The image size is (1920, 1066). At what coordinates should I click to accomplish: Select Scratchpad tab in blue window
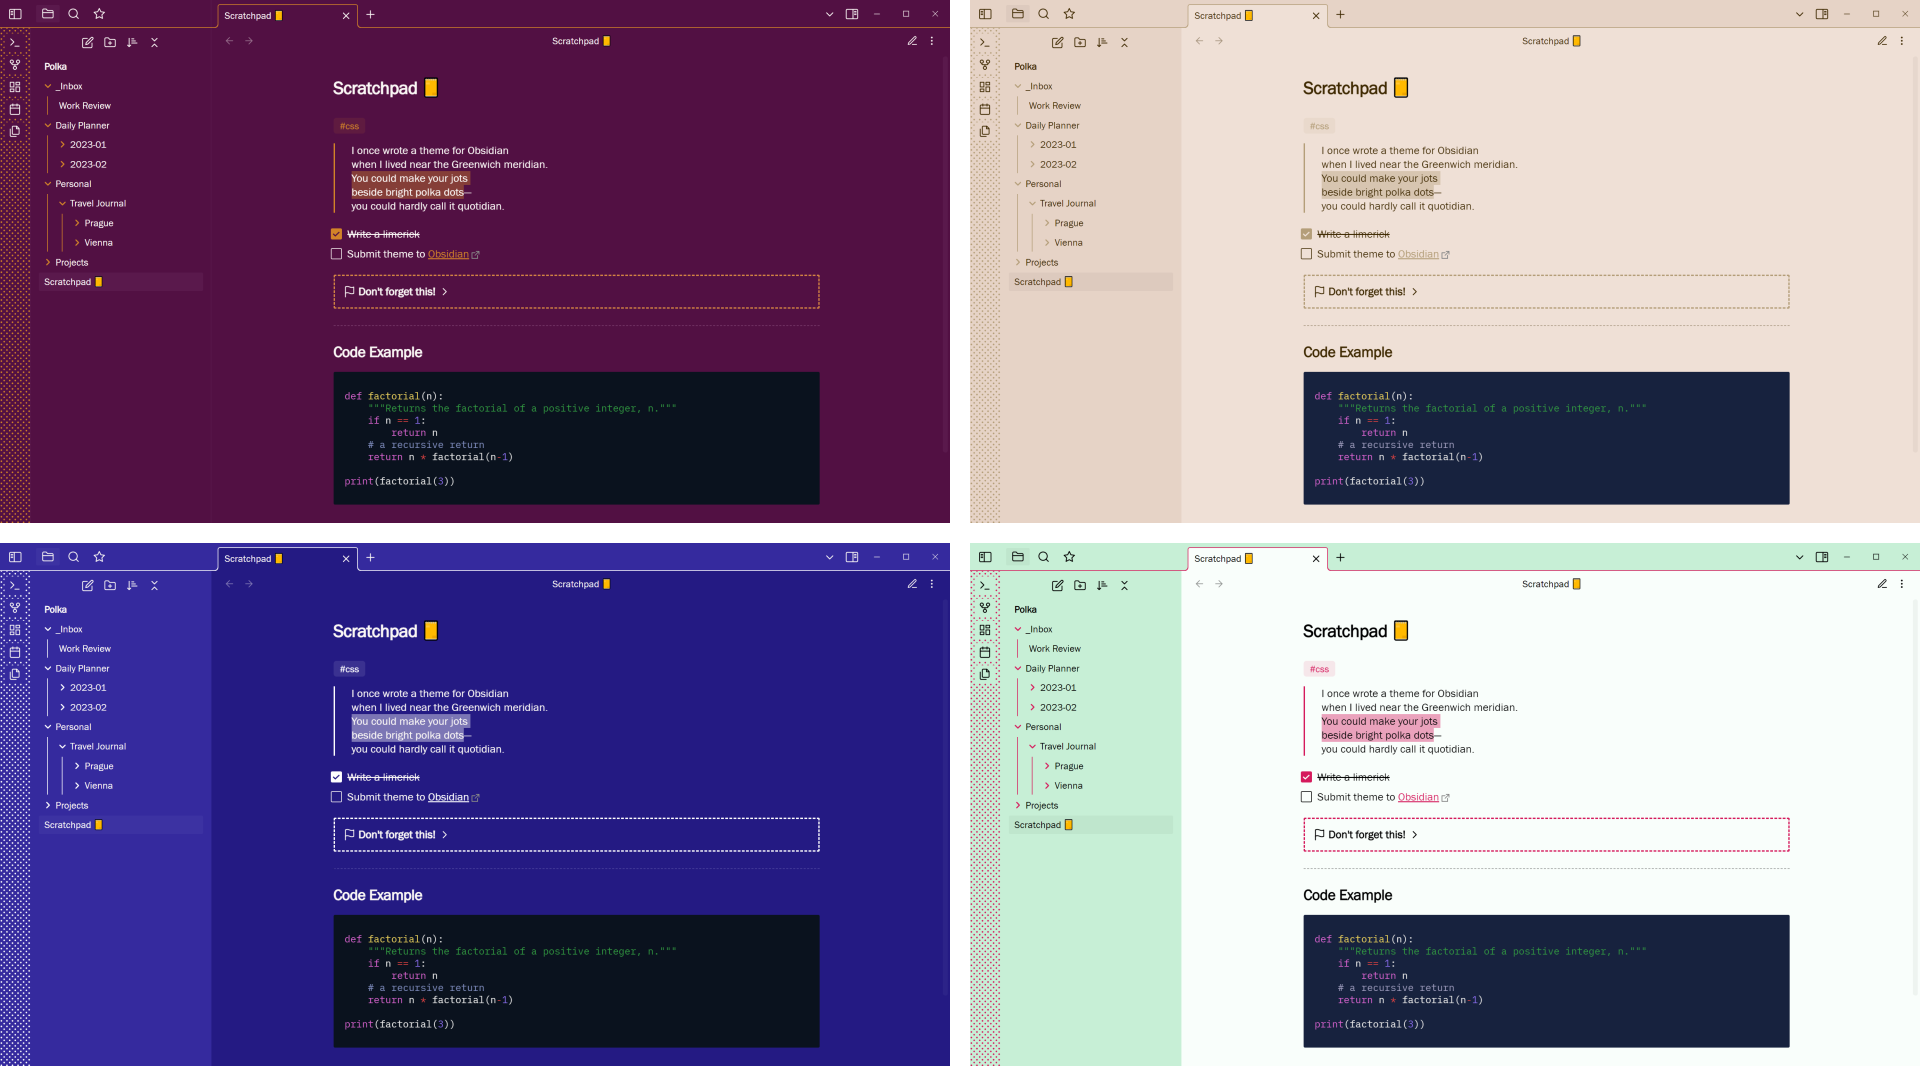[287, 559]
